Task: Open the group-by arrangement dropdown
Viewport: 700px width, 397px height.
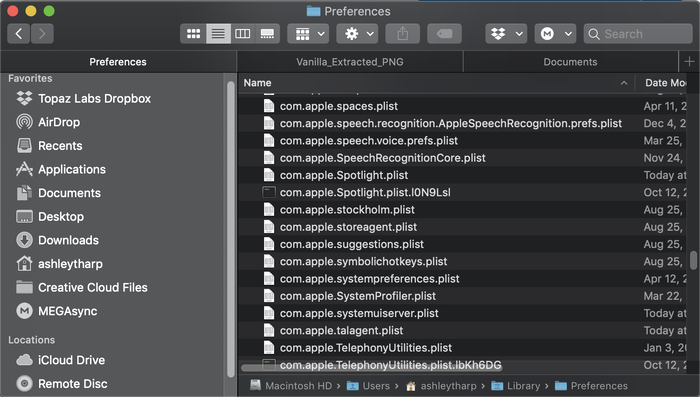Action: point(308,33)
